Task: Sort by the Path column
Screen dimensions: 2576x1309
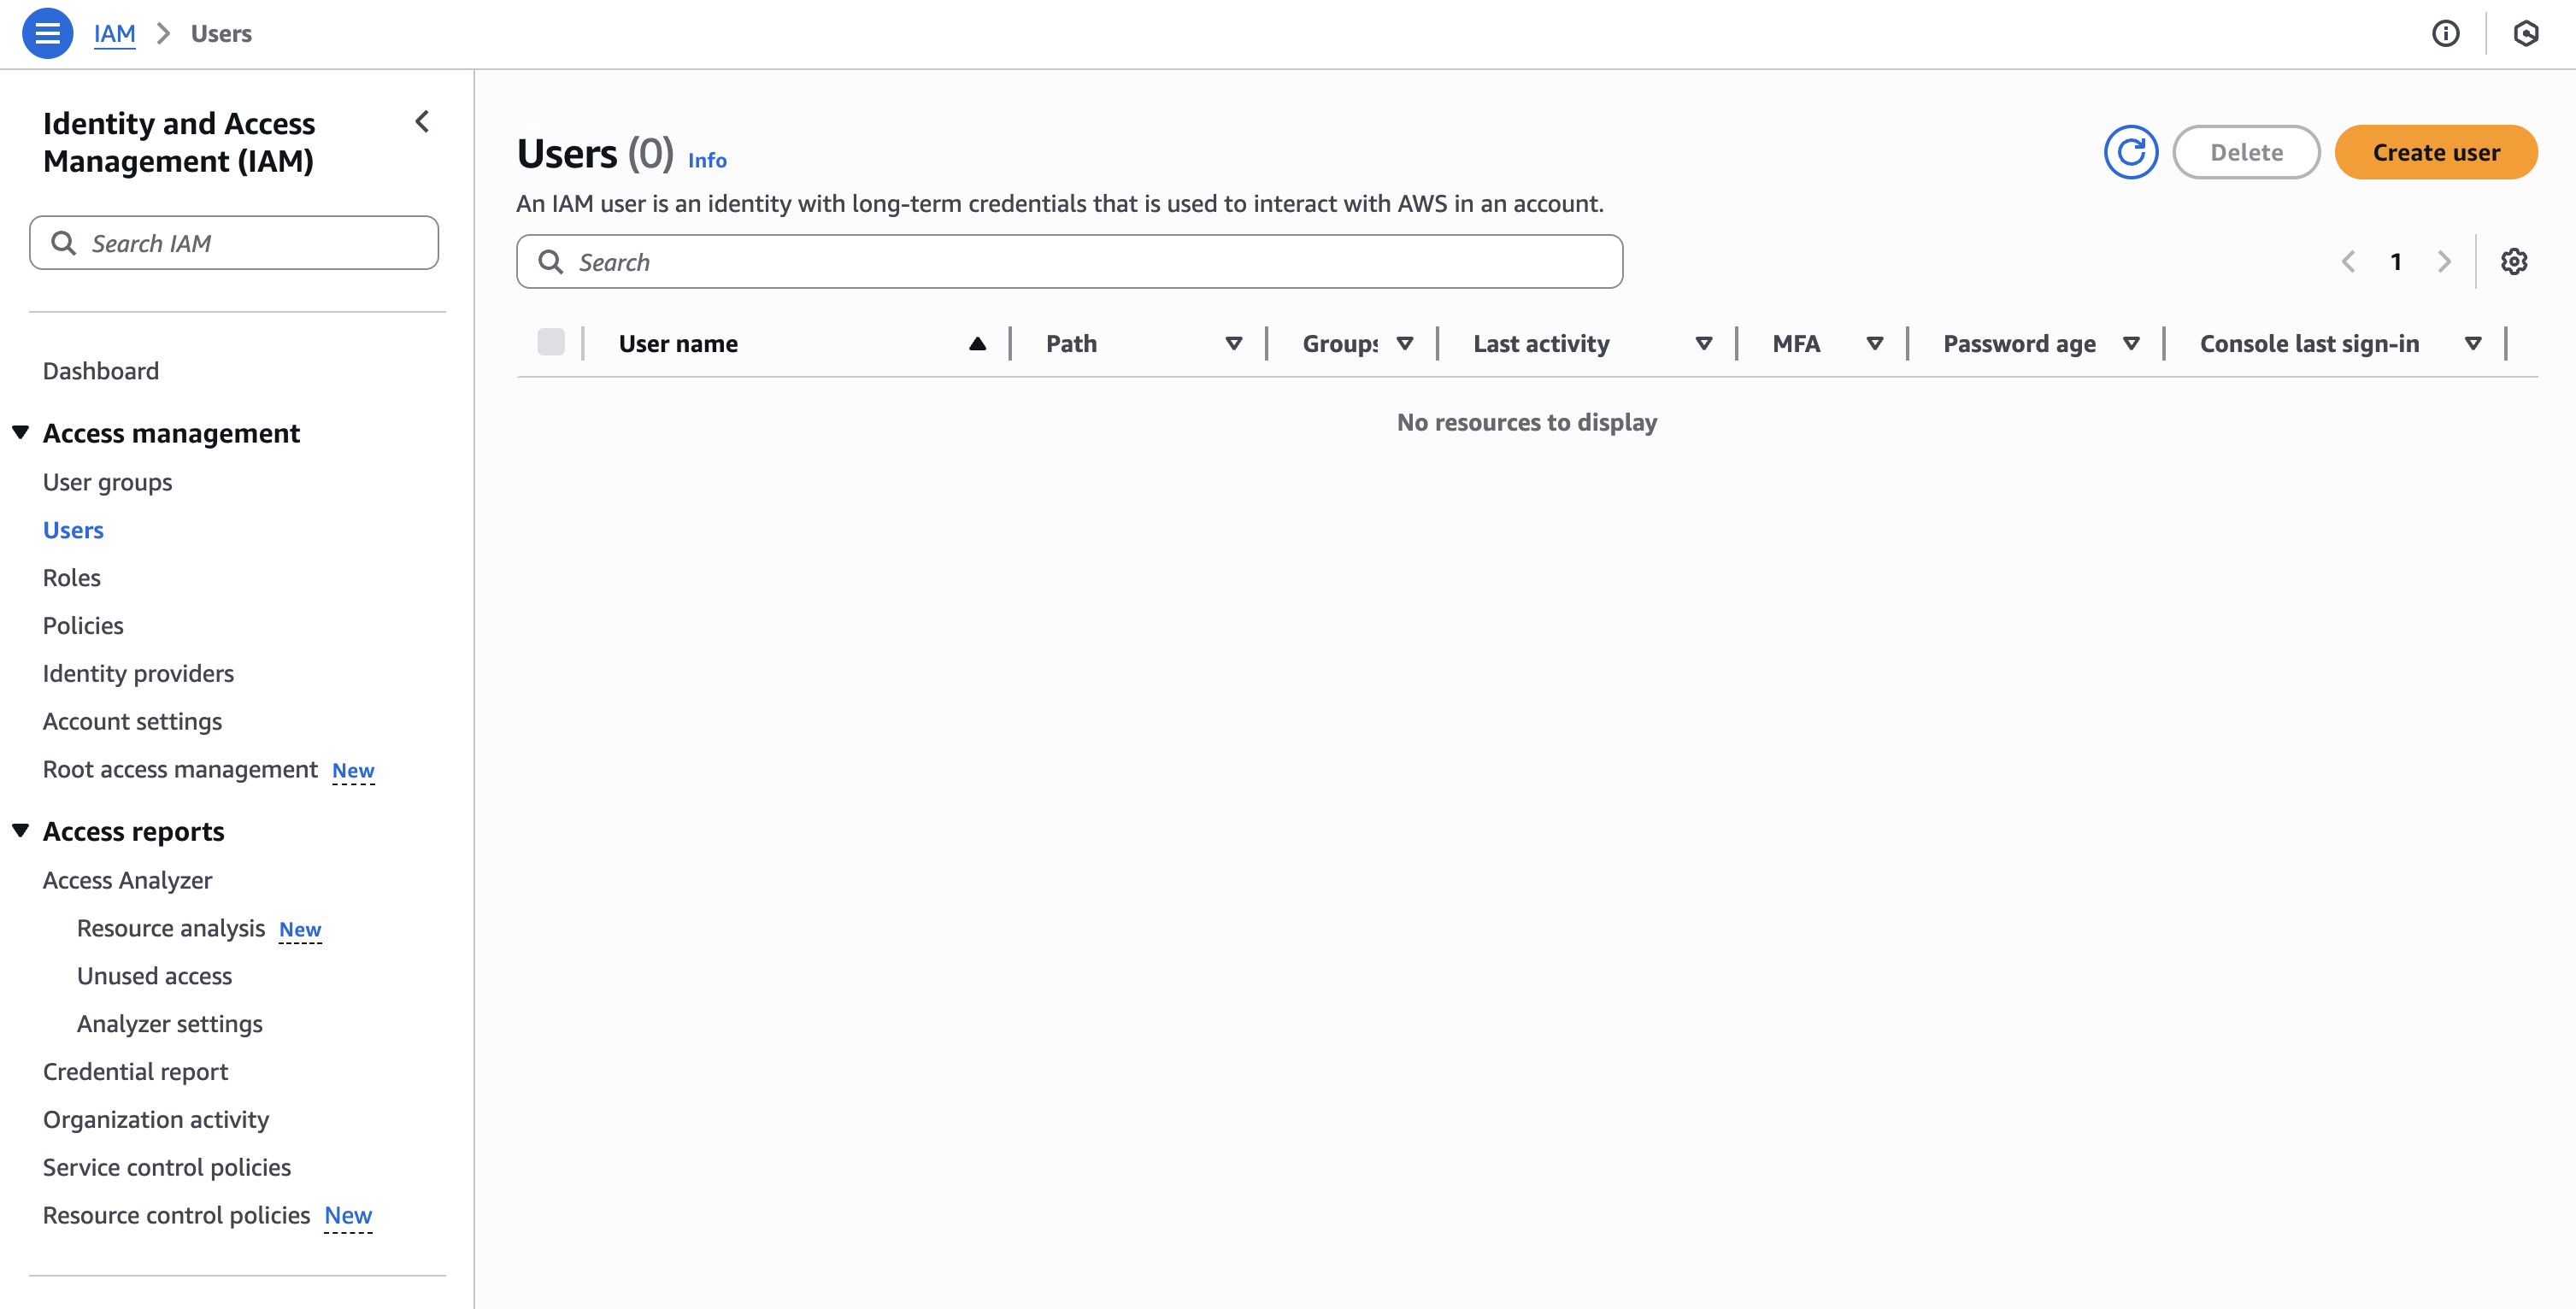Action: pyautogui.click(x=1233, y=344)
